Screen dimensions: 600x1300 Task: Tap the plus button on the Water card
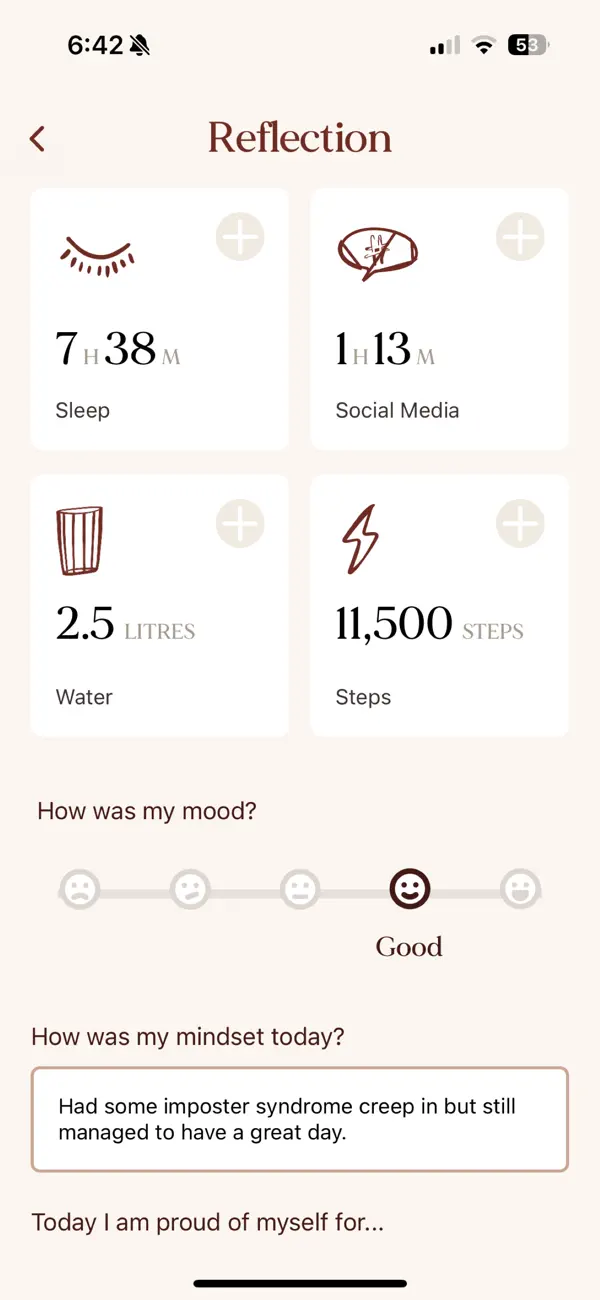point(240,523)
